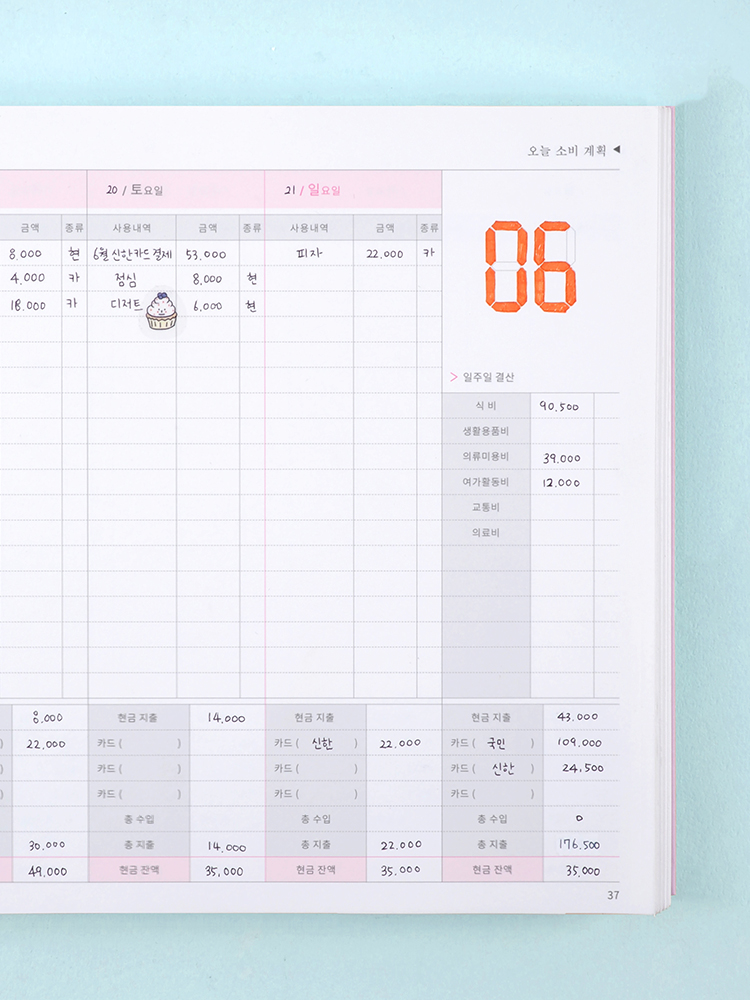The height and width of the screenshot is (1000, 750).
Task: Click the large orange 06 month number
Action: tap(531, 267)
